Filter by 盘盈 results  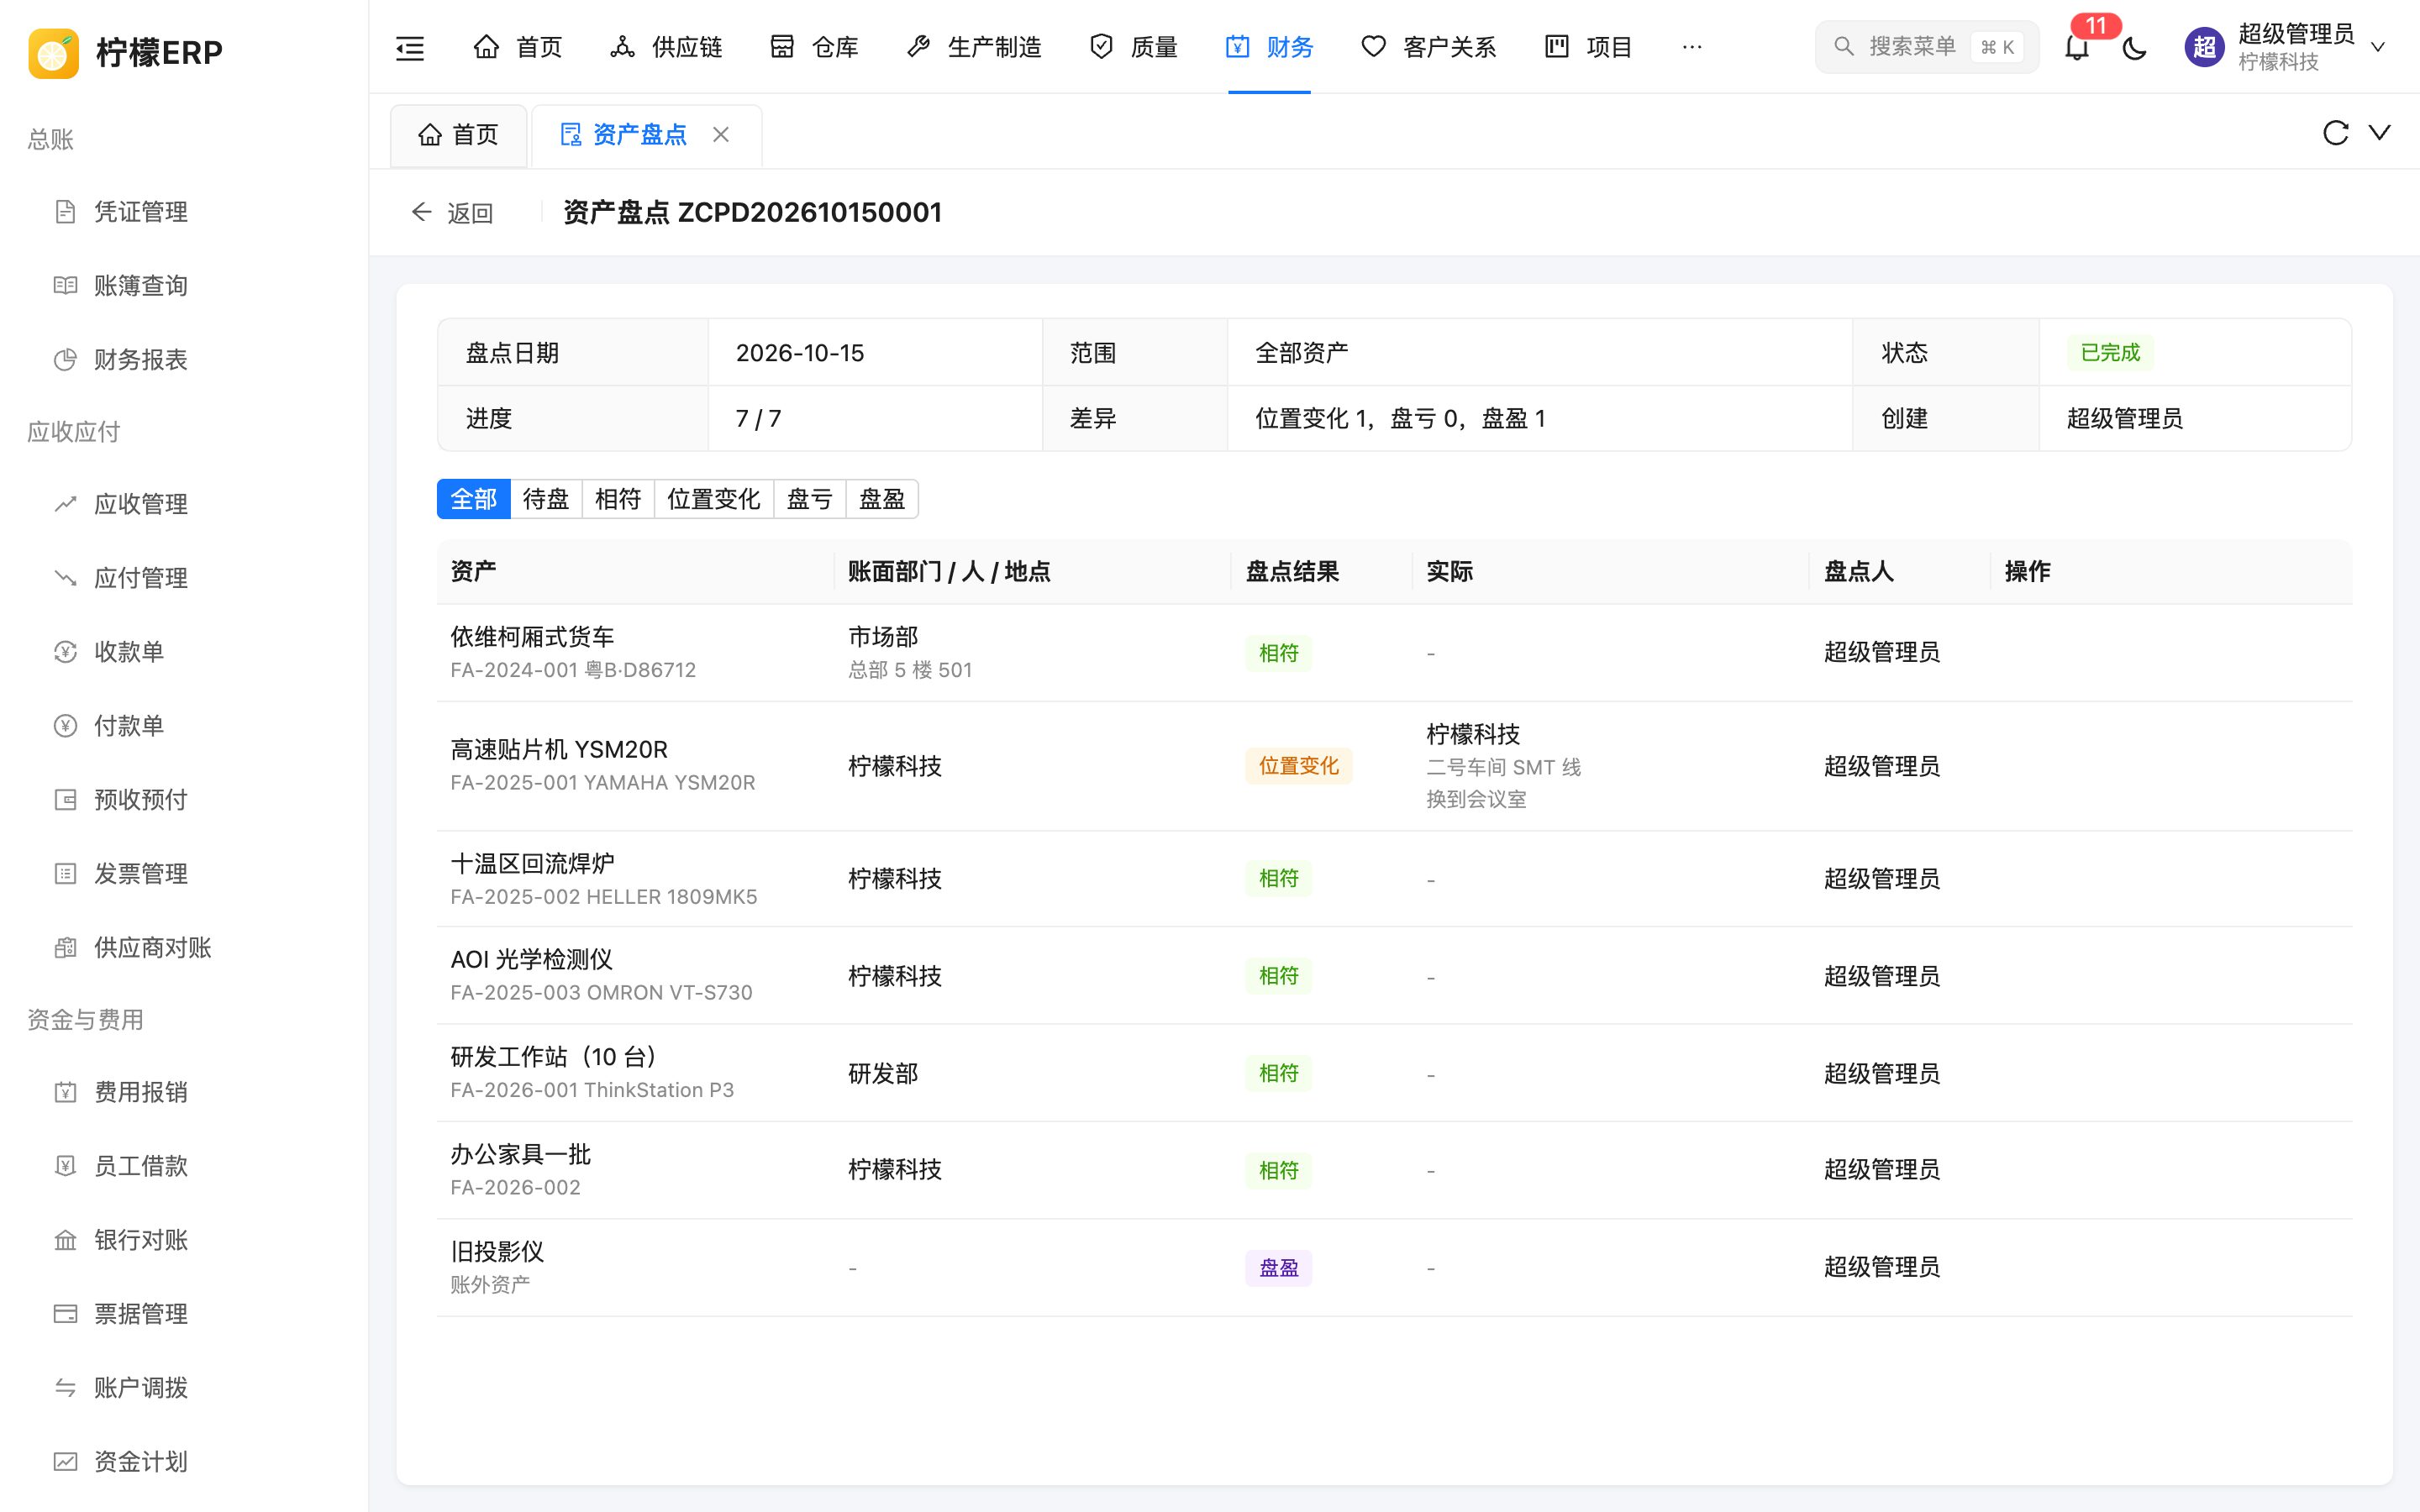[882, 499]
